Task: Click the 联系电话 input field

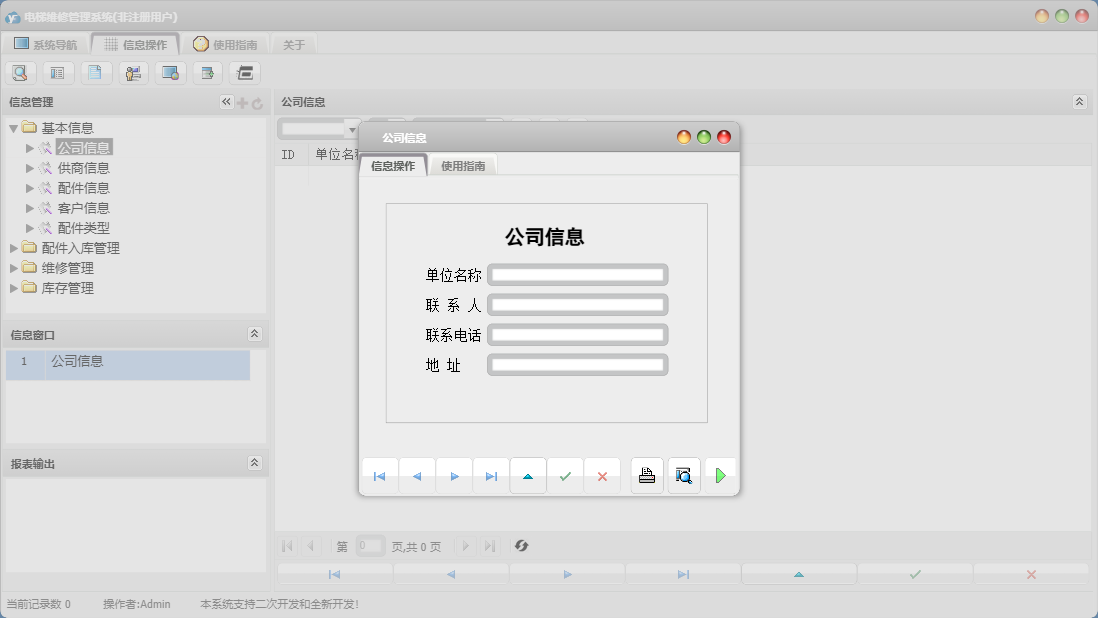Action: [x=577, y=334]
